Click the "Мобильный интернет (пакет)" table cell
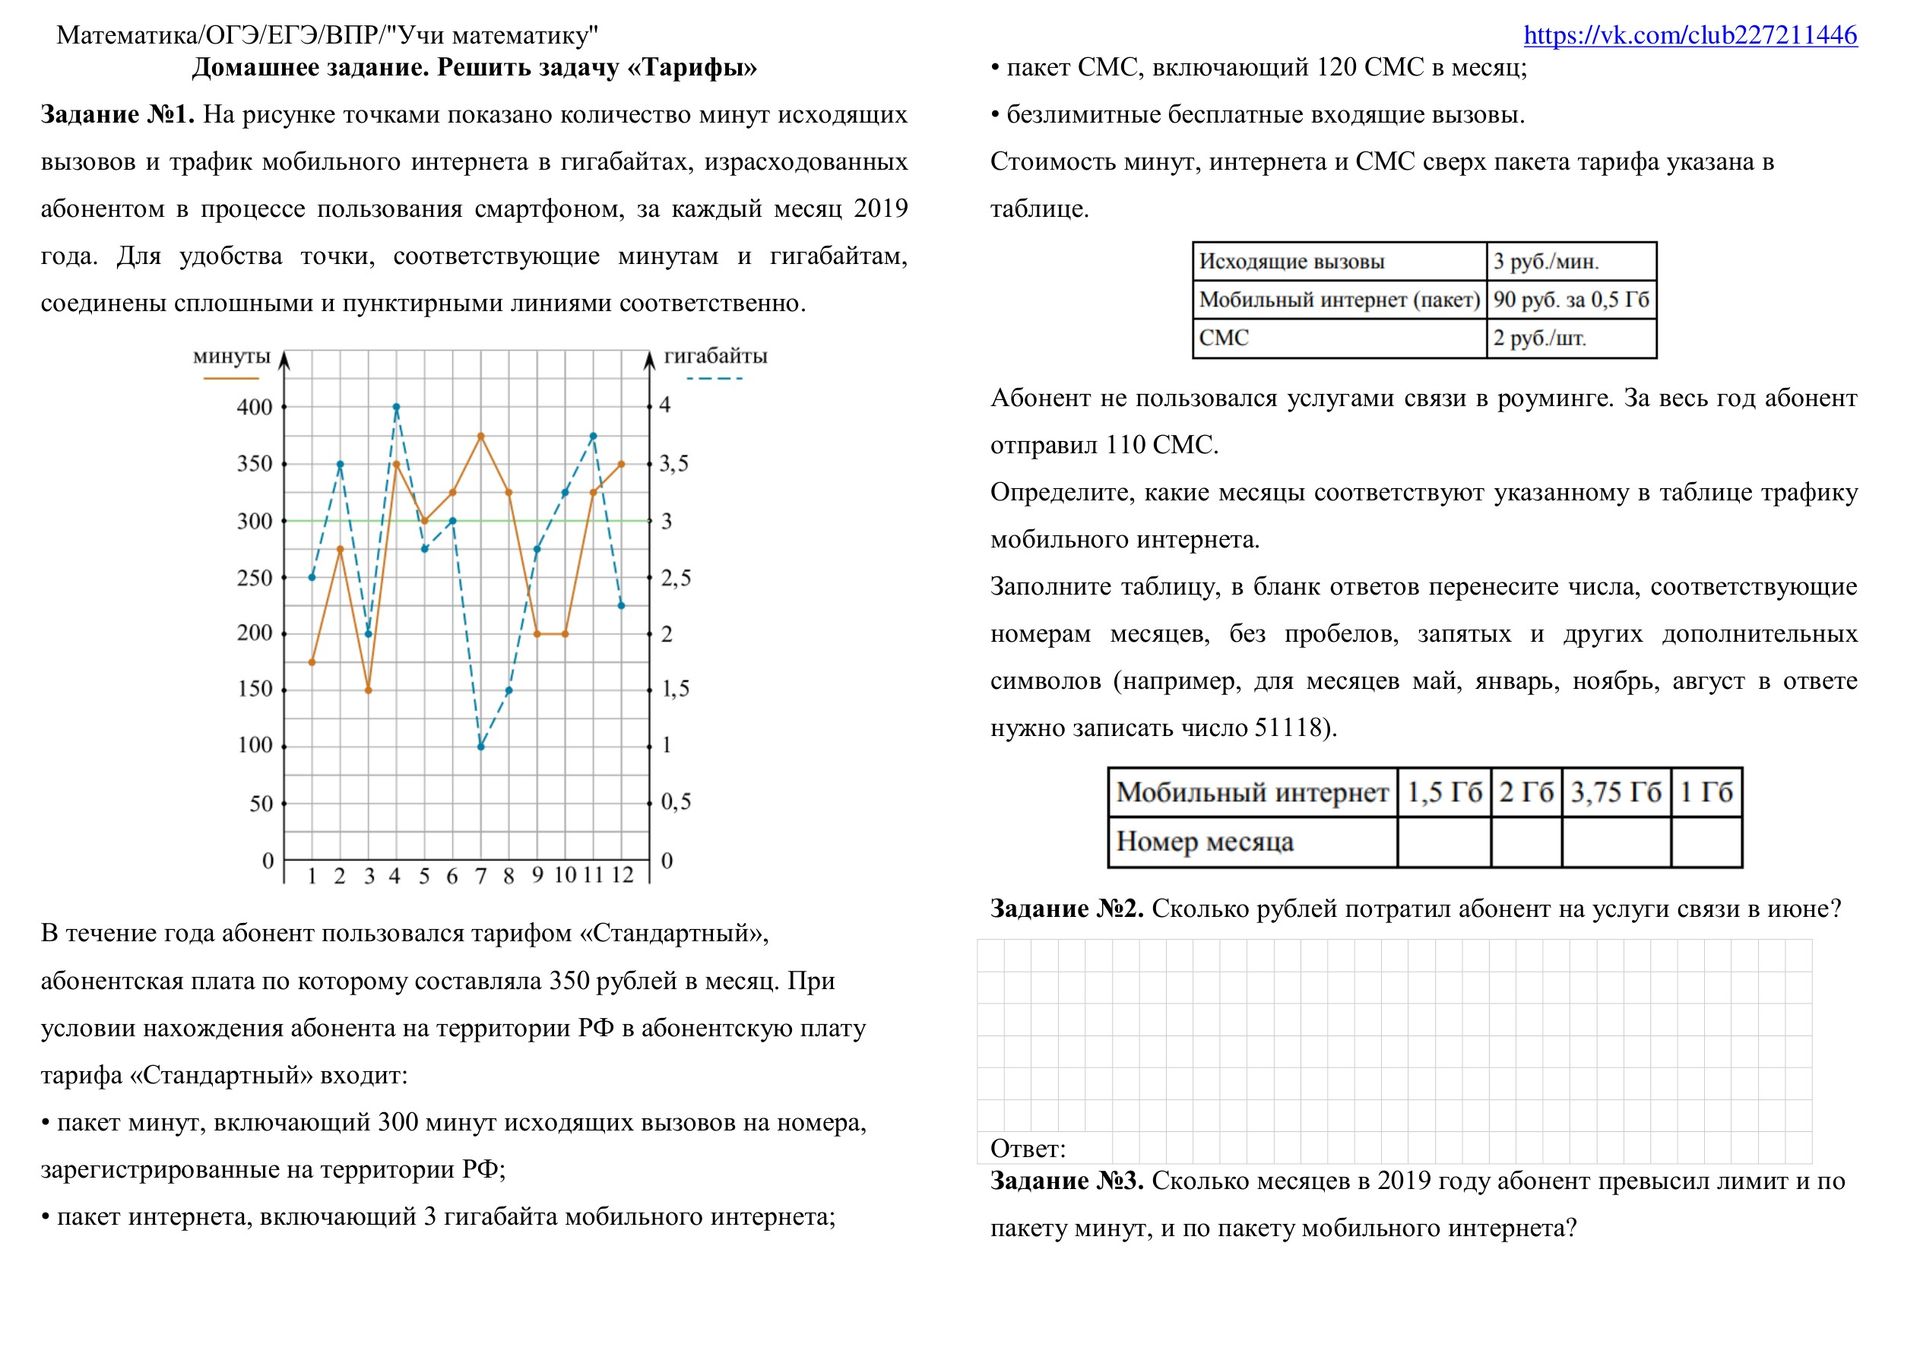The image size is (1920, 1358). click(x=1340, y=300)
